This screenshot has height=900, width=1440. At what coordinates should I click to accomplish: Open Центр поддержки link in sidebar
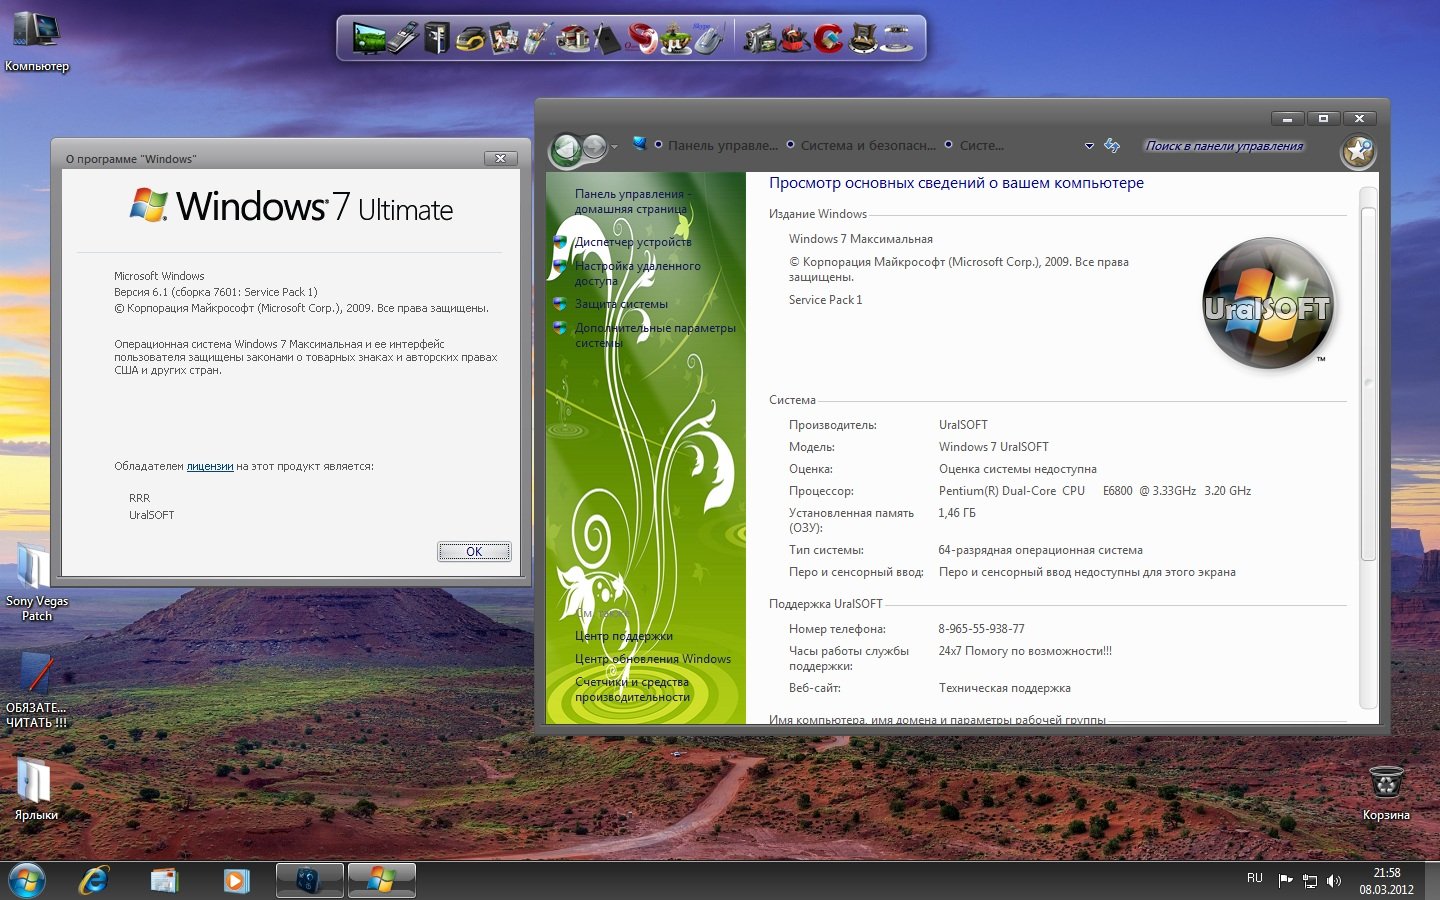(x=624, y=636)
